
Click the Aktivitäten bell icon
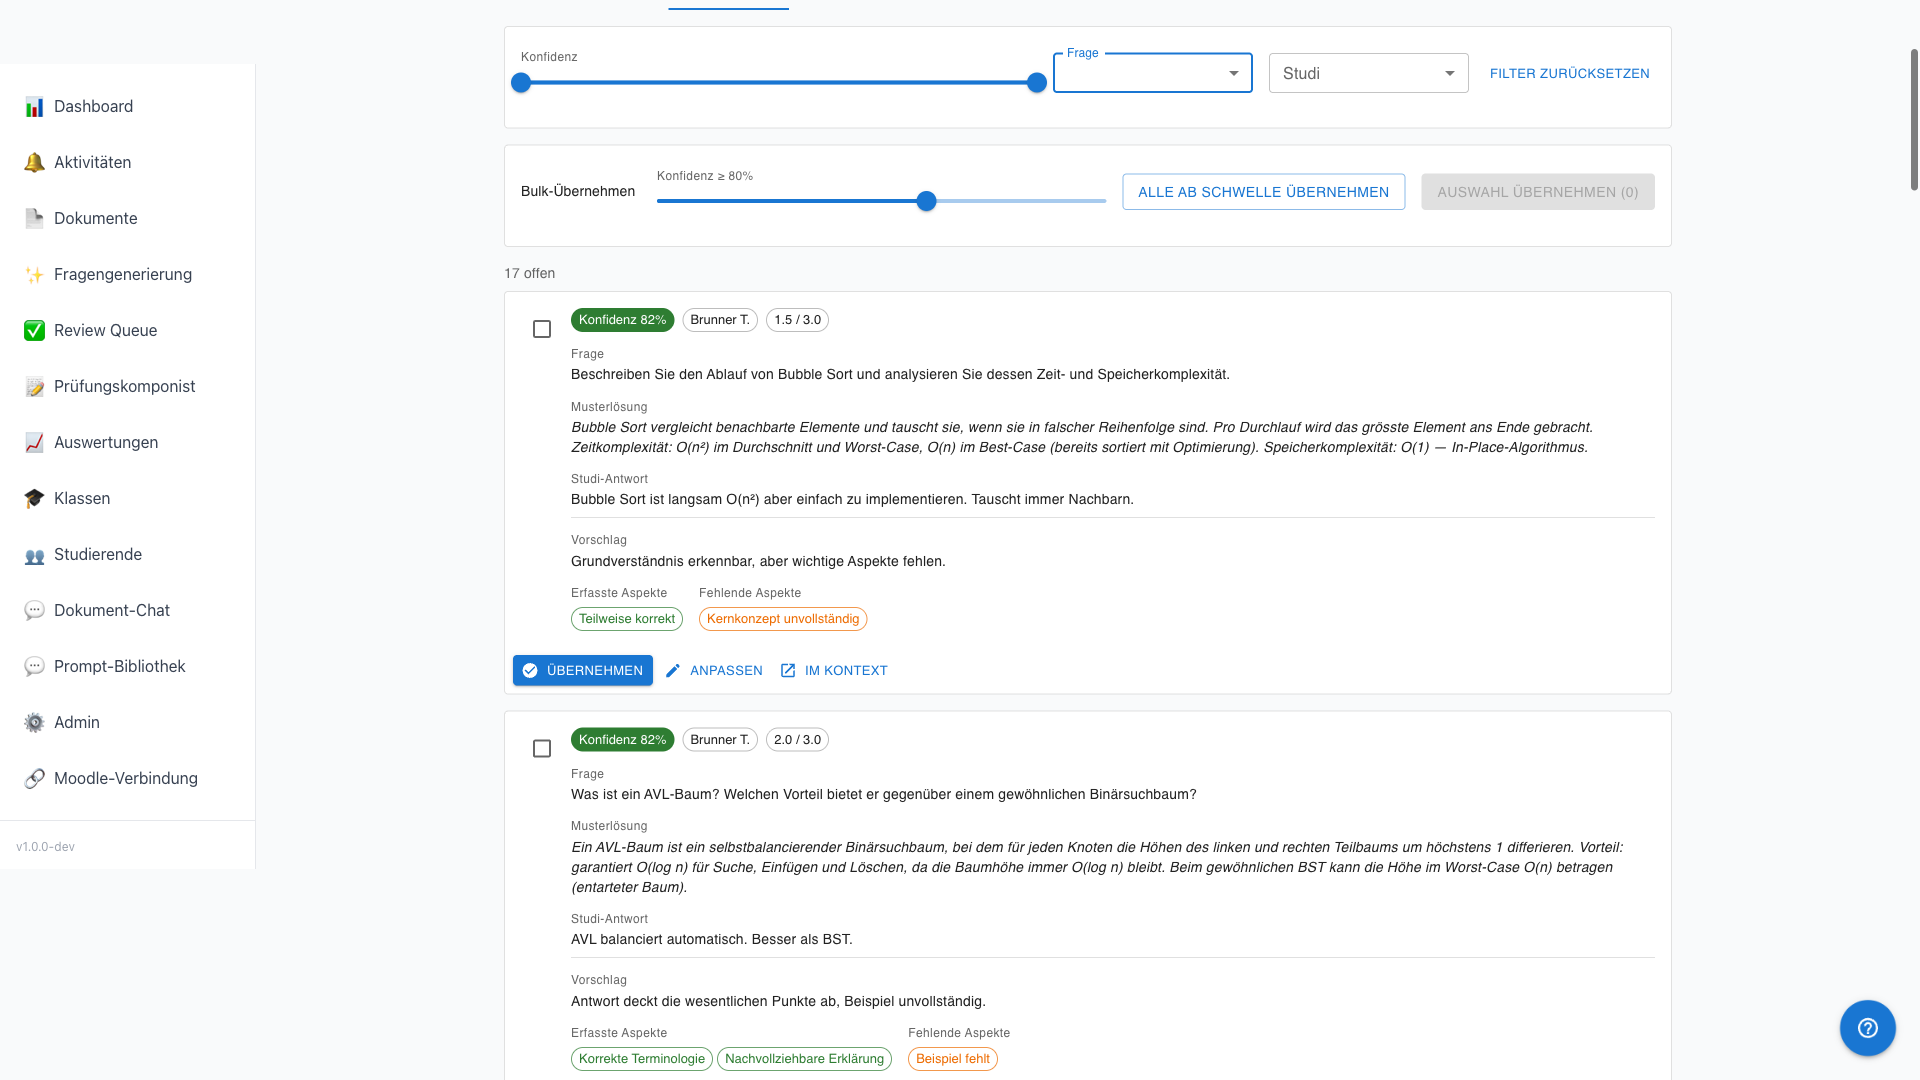[x=34, y=163]
